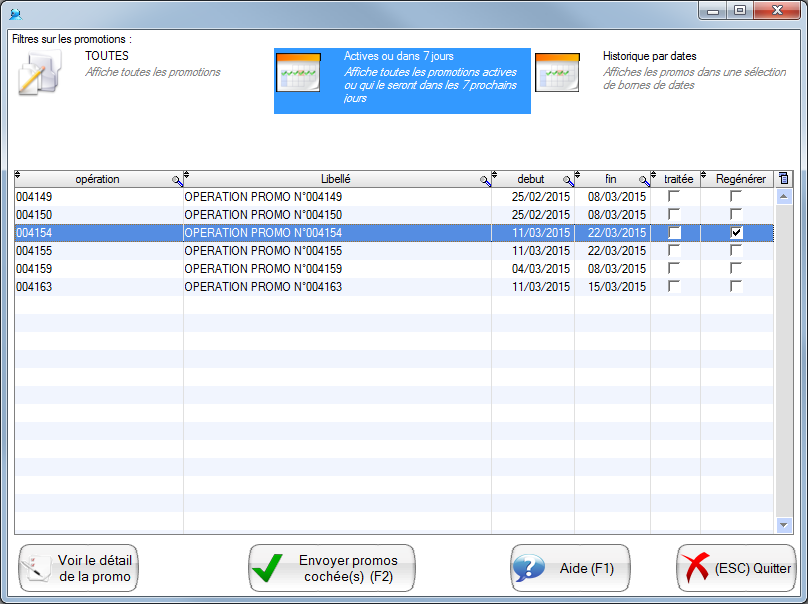808x604 pixels.
Task: Click the search magnifier in opération column header
Action: [177, 181]
